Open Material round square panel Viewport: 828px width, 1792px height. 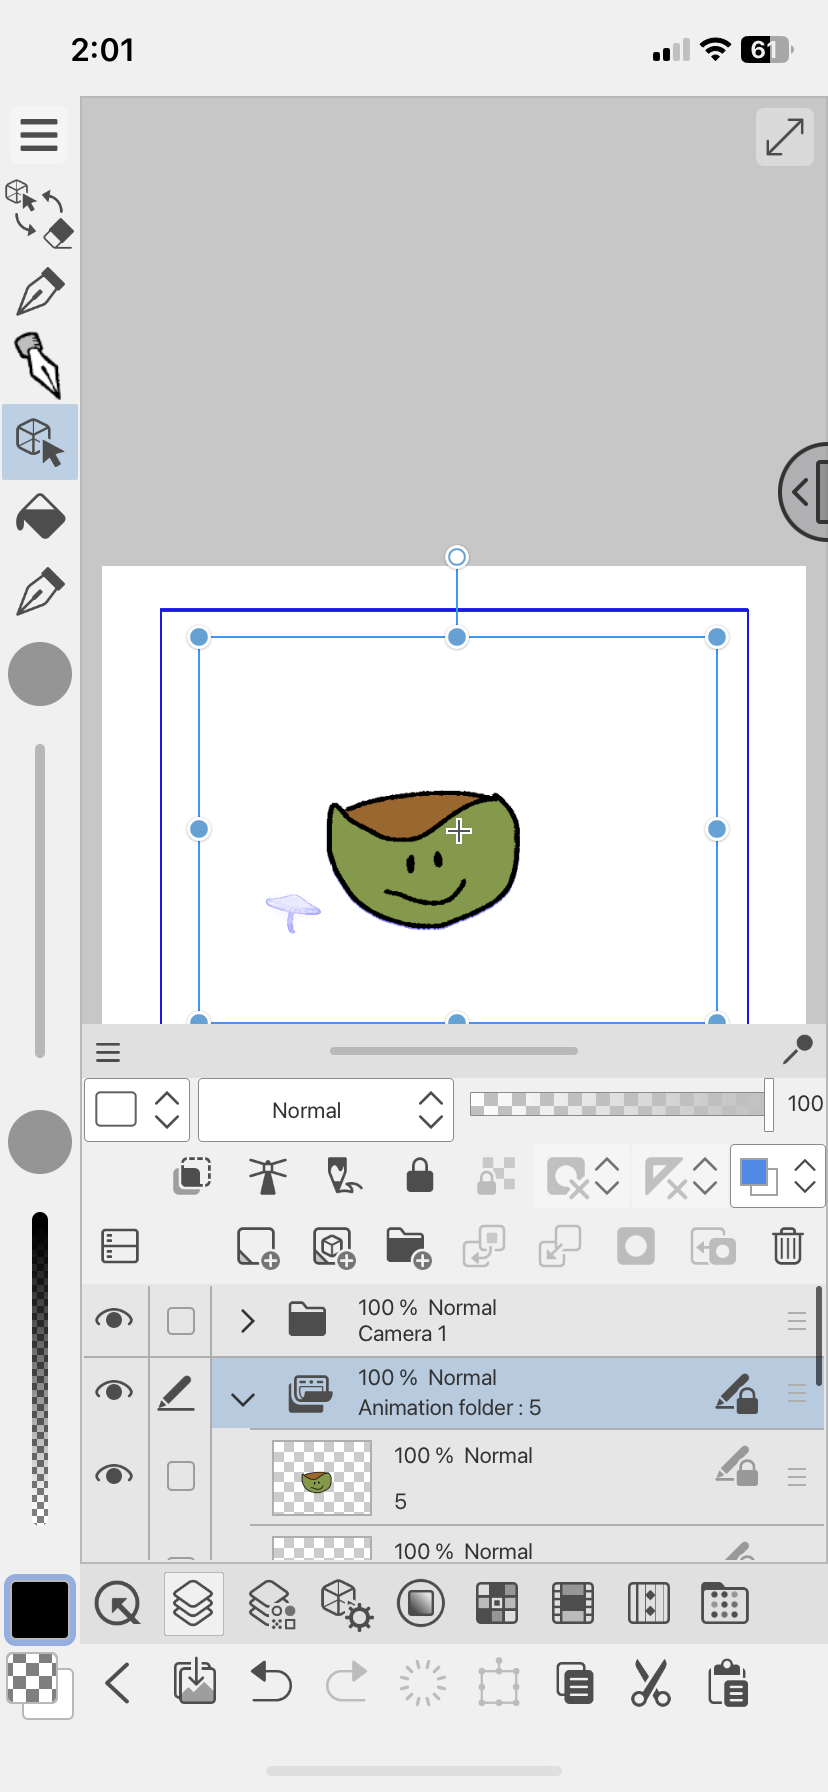(x=421, y=1604)
